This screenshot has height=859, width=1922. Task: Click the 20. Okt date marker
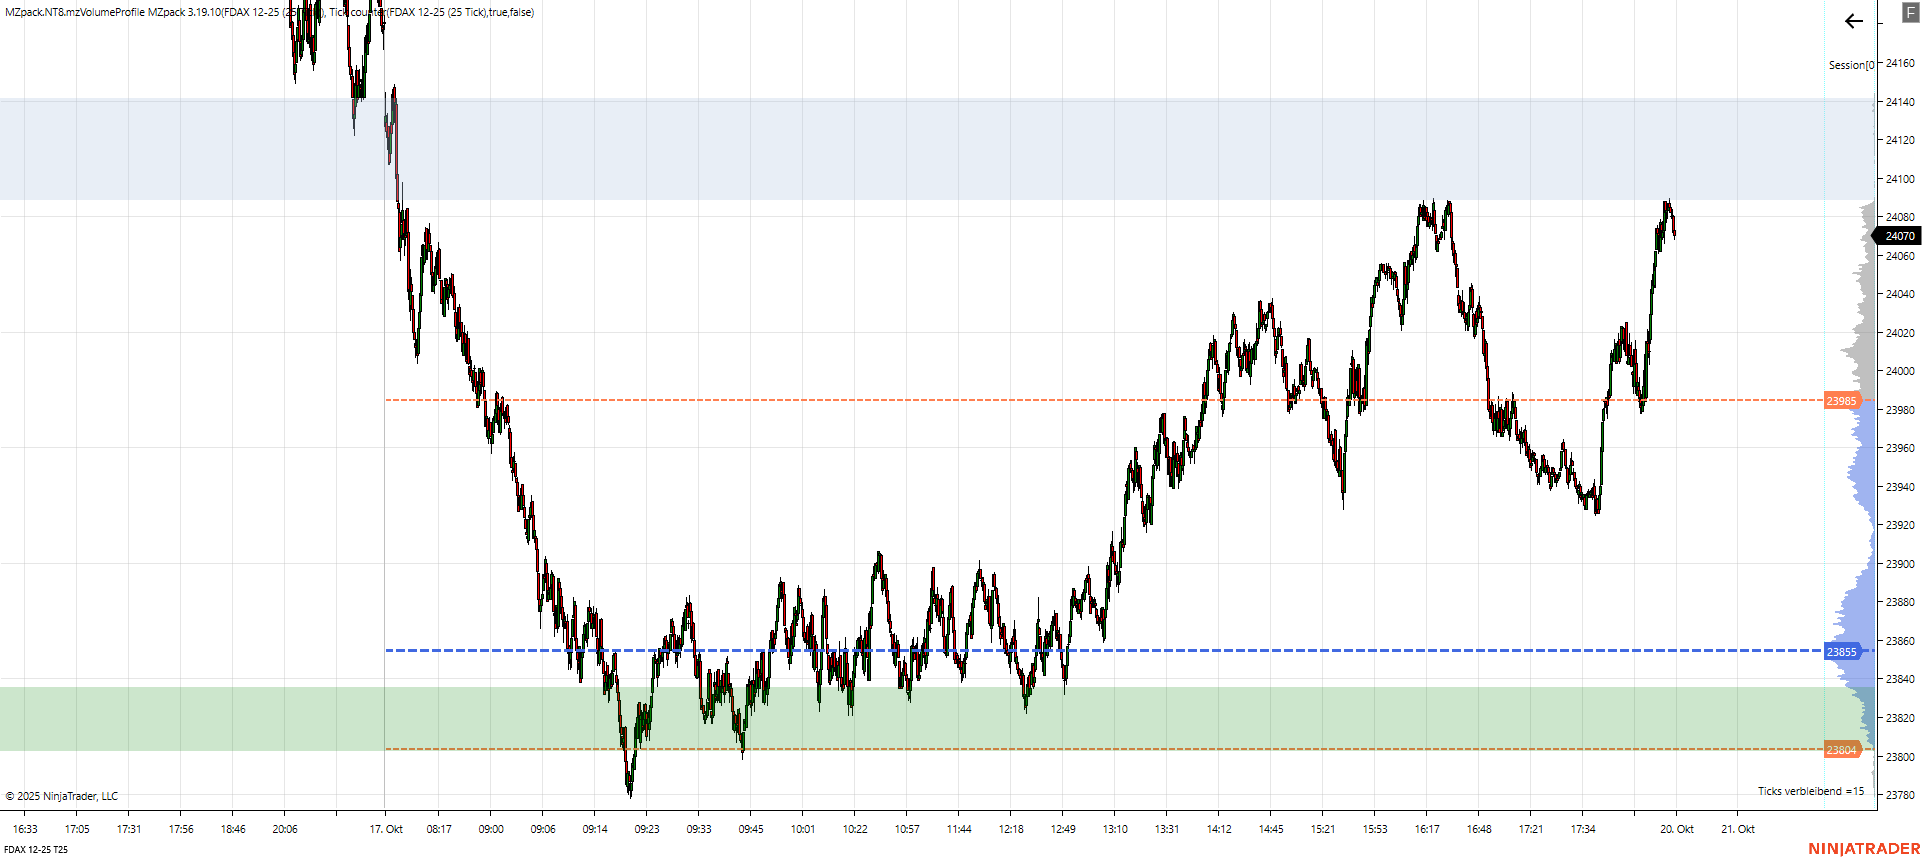click(1677, 829)
